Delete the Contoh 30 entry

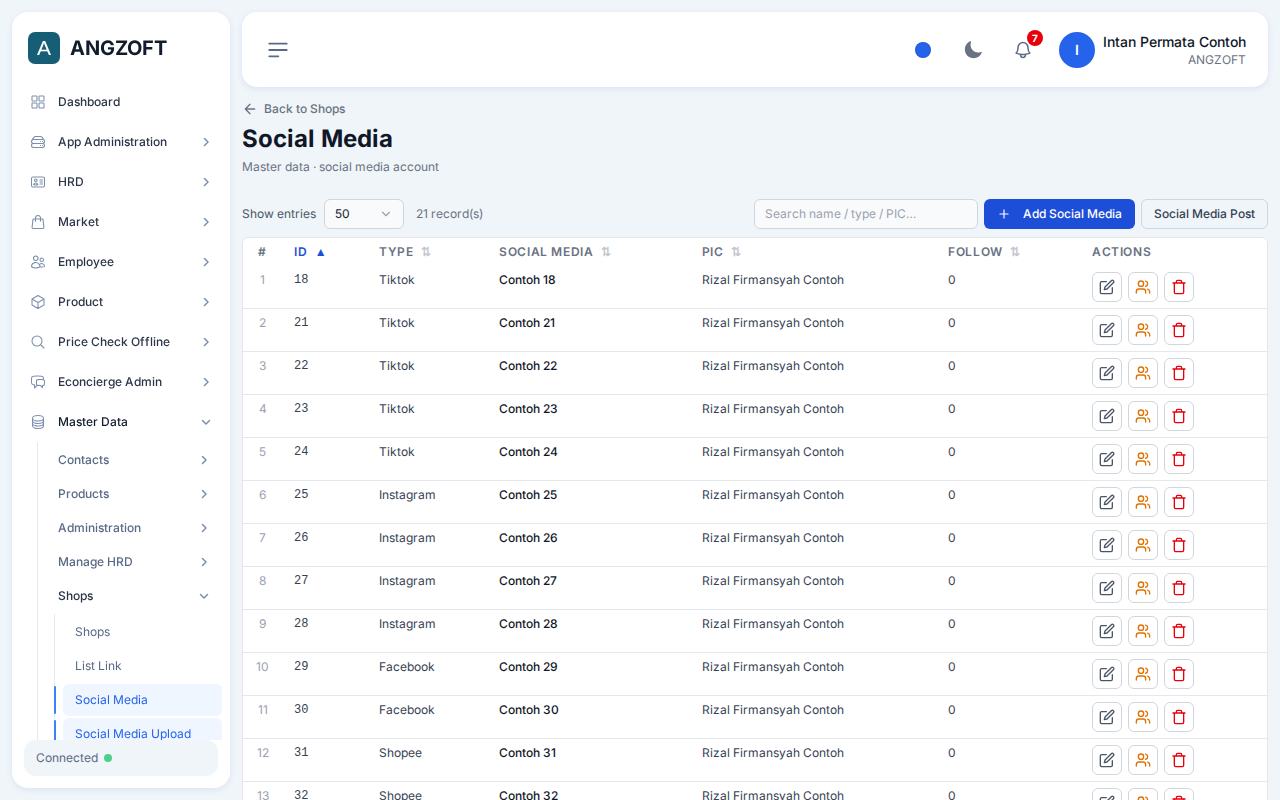(x=1179, y=717)
